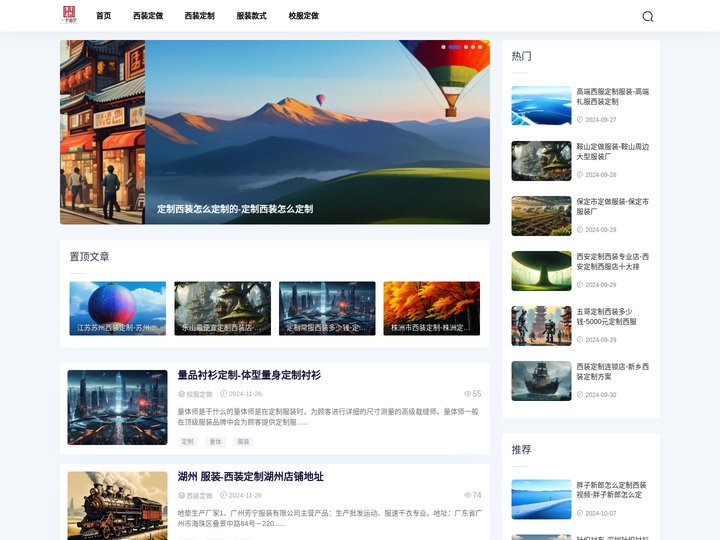720x540 pixels.
Task: Click the blue shoreline thumbnail of 胖子新郎 article
Action: [541, 499]
